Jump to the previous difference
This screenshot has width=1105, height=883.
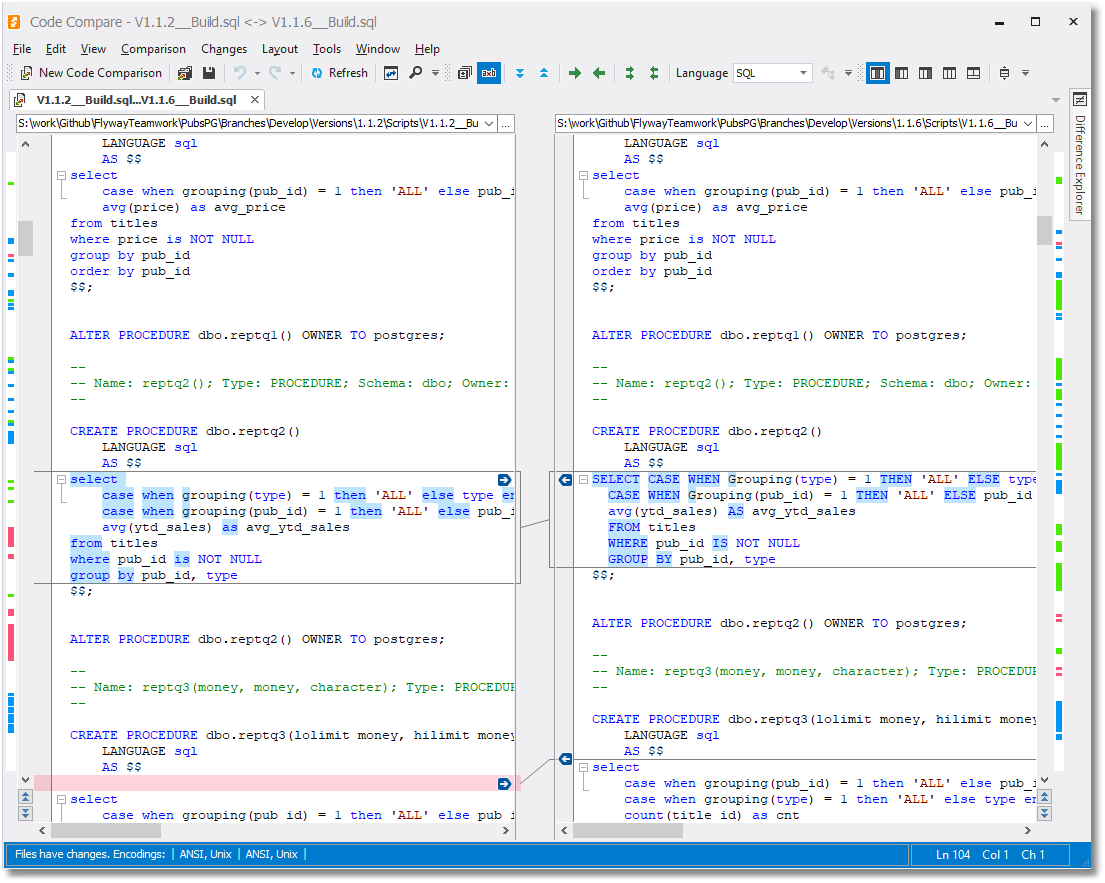pyautogui.click(x=543, y=72)
